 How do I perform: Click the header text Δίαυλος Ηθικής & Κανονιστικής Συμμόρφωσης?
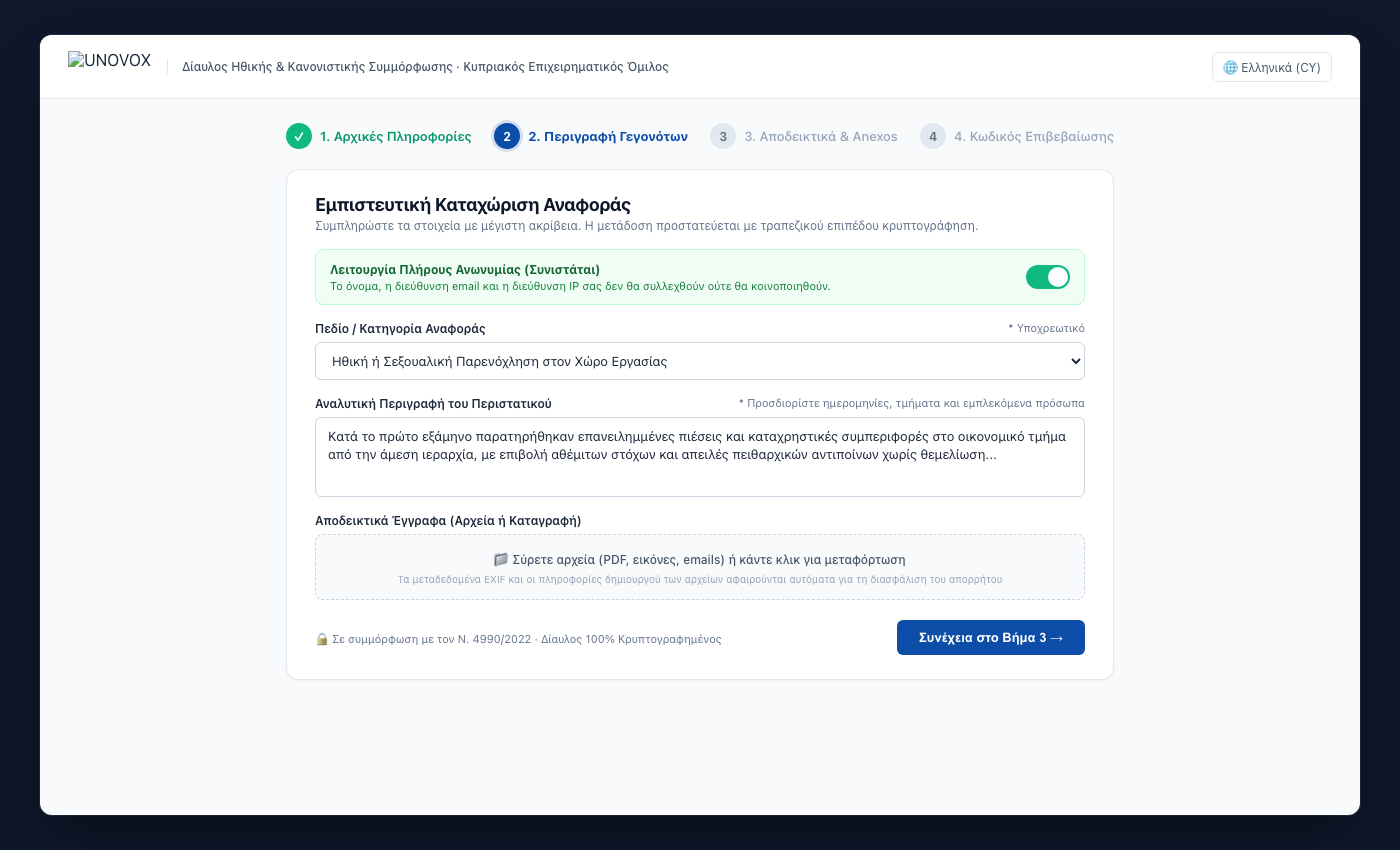click(316, 67)
